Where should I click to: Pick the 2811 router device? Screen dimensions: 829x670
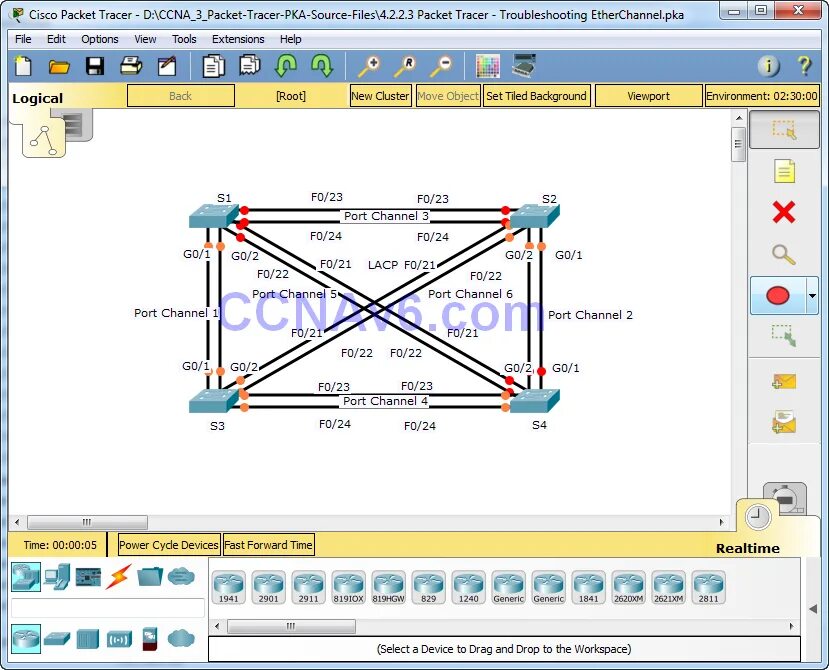(708, 587)
